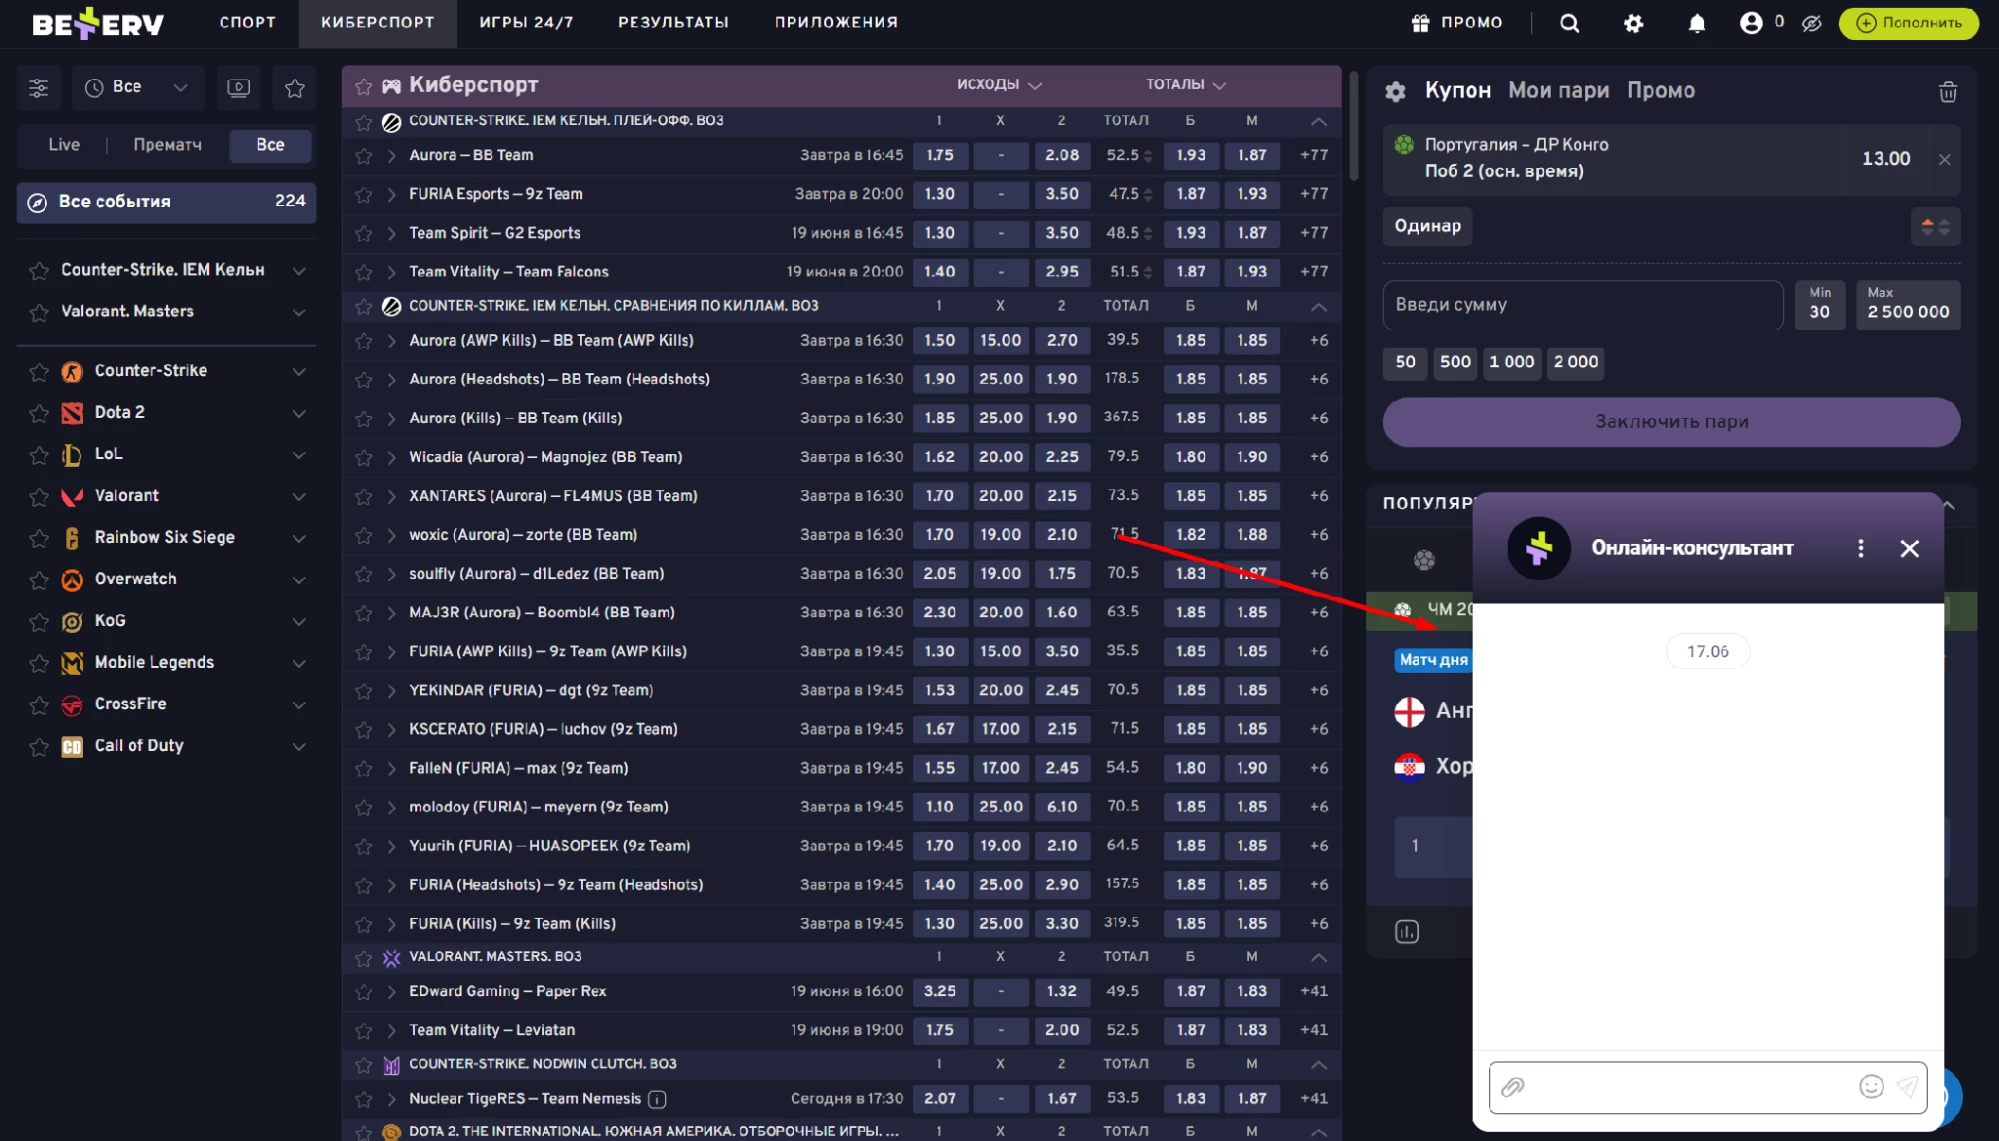Favorite Valorant. Masters in sidebar
1999x1141 pixels.
pos(39,313)
